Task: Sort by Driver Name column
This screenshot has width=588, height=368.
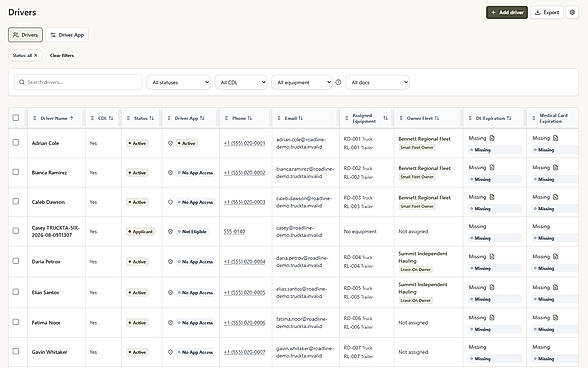Action: [57, 118]
